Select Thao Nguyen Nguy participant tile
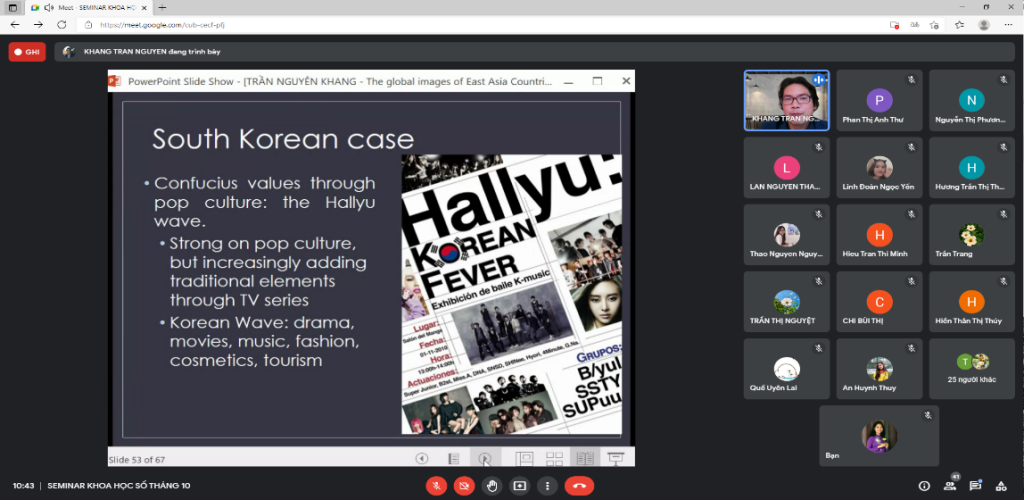Viewport: 1024px width, 500px height. pos(787,234)
